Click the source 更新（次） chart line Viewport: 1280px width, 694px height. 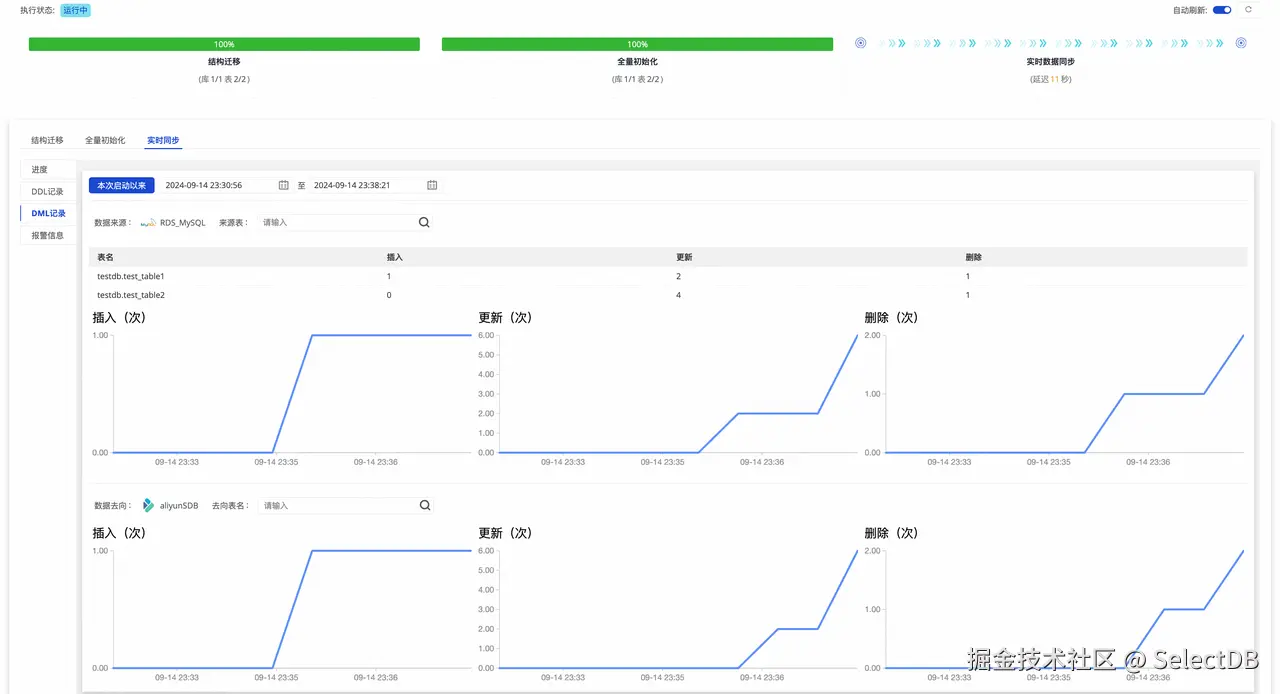[780, 413]
